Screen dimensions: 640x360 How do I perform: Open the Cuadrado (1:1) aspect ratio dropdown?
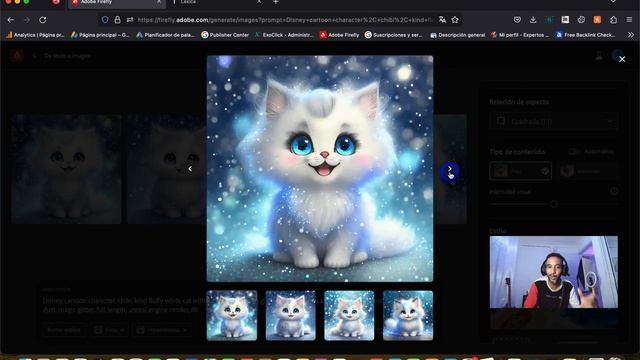554,121
